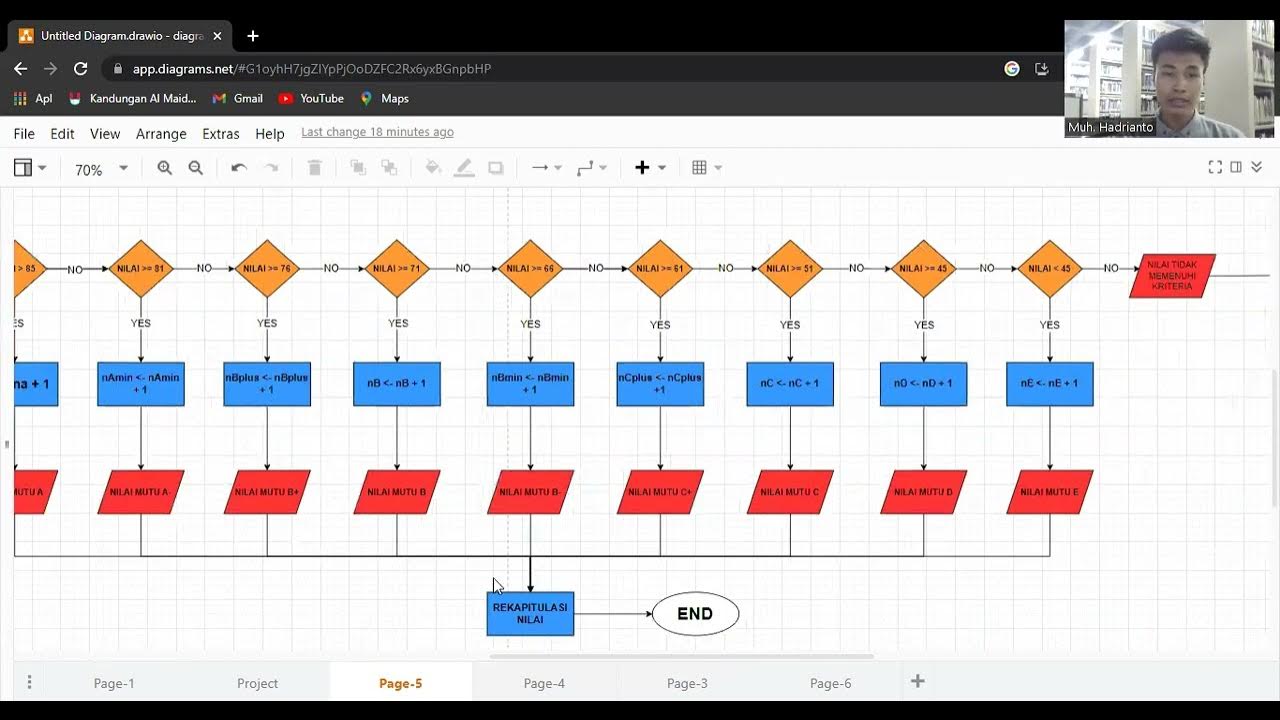Open the 70% zoom level dropdown
The height and width of the screenshot is (720, 1280).
click(x=101, y=169)
